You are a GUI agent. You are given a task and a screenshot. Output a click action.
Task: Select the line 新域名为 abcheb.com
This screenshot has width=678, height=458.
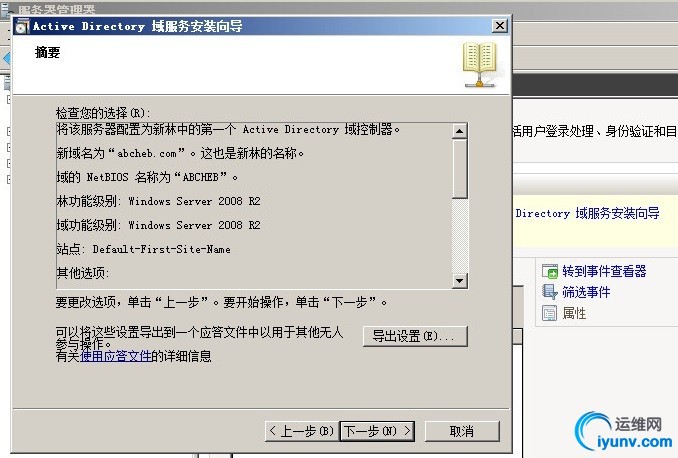pos(180,153)
